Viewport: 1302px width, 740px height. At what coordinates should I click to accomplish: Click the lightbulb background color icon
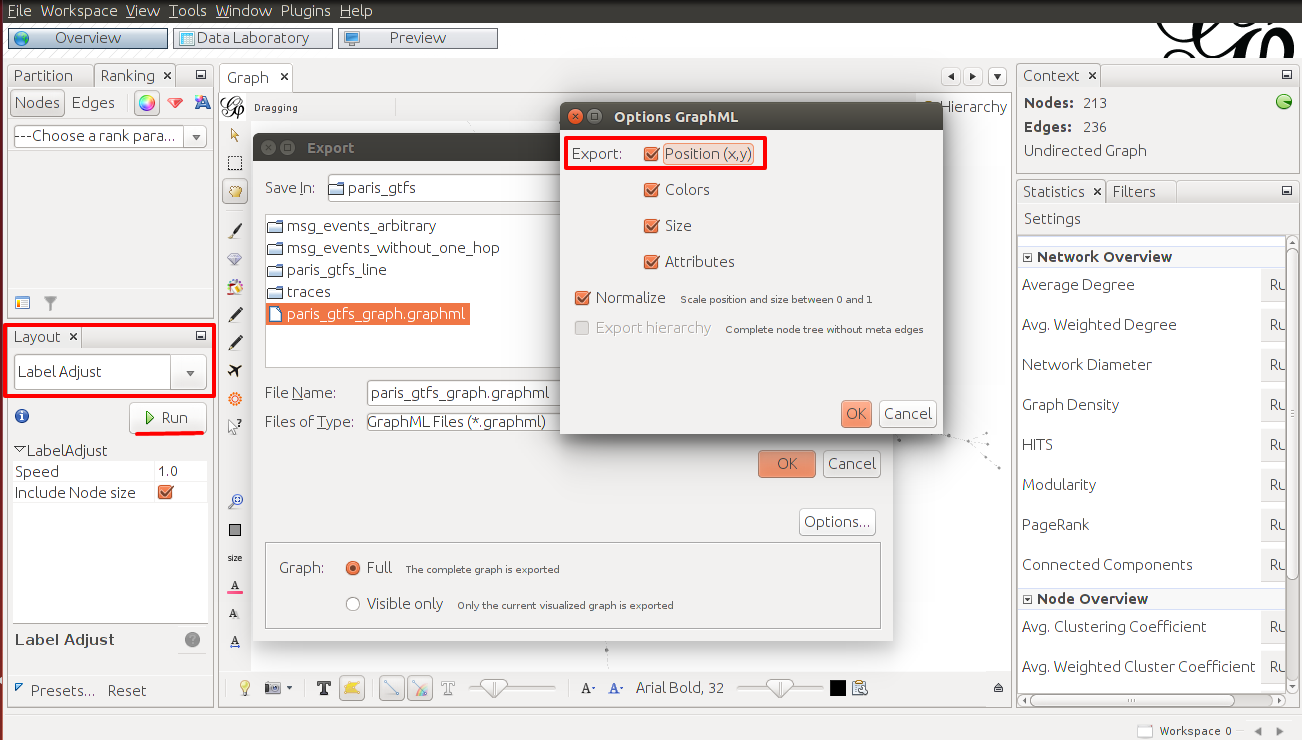245,688
